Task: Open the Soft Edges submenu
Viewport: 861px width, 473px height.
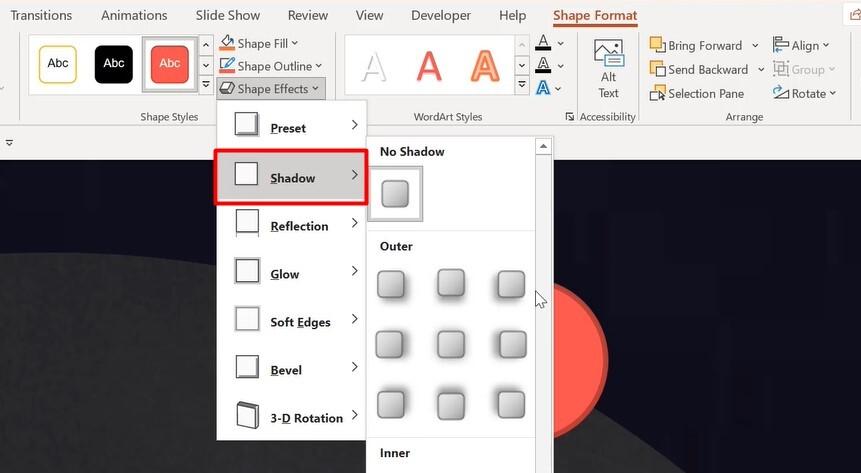Action: click(292, 321)
